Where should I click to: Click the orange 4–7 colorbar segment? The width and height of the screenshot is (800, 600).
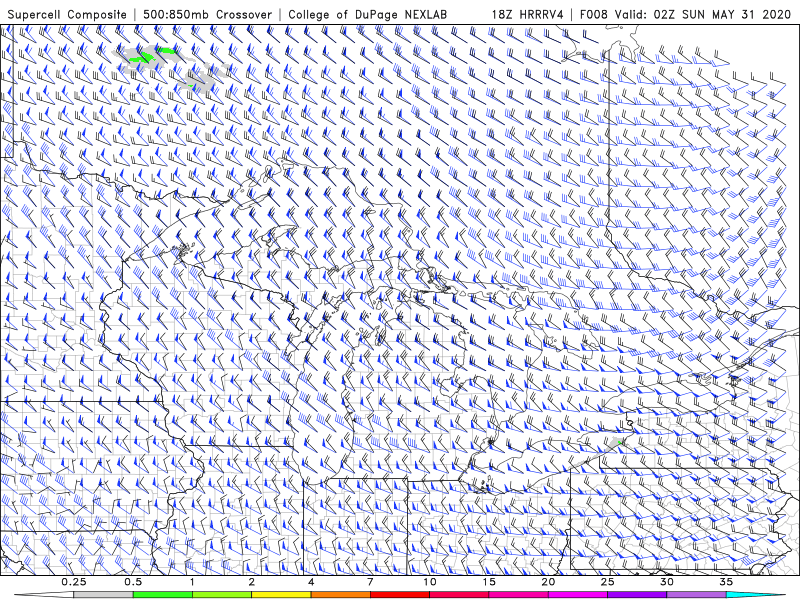341,595
